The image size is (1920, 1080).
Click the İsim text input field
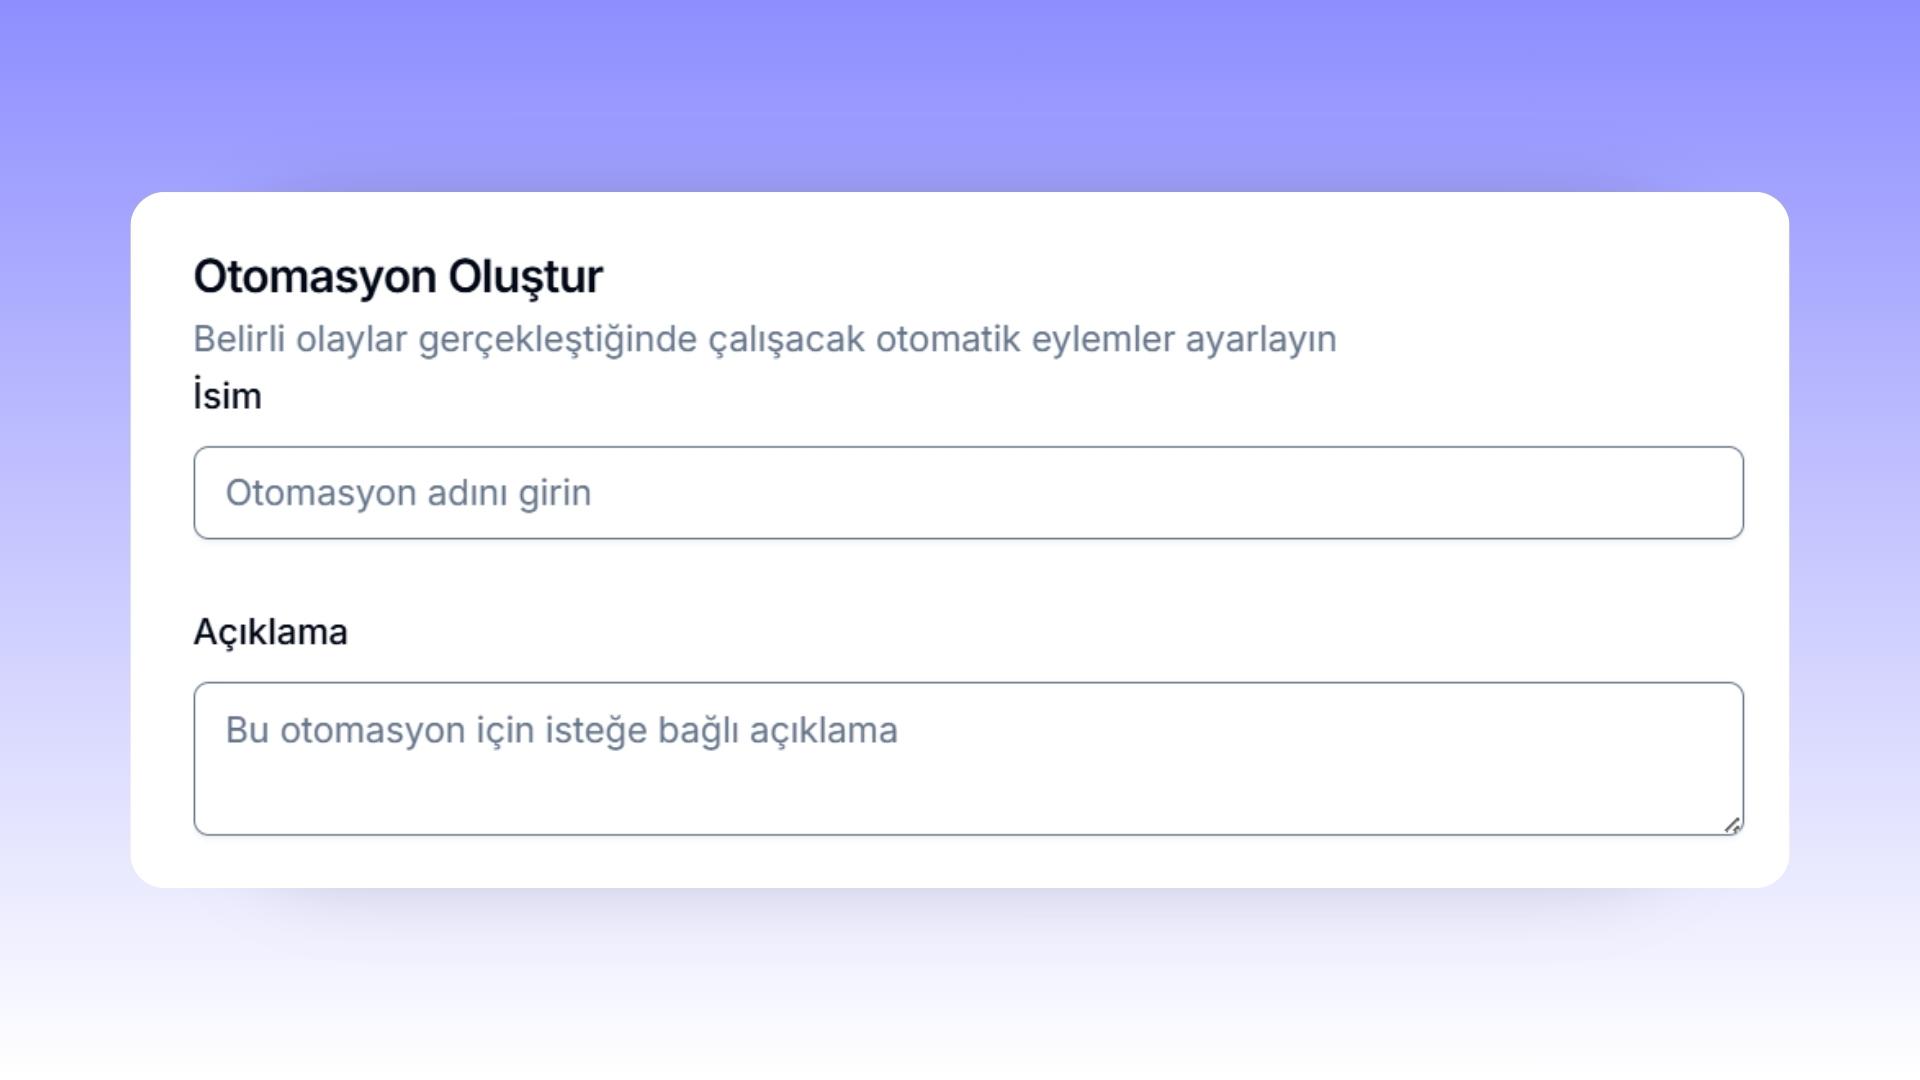pyautogui.click(x=968, y=493)
